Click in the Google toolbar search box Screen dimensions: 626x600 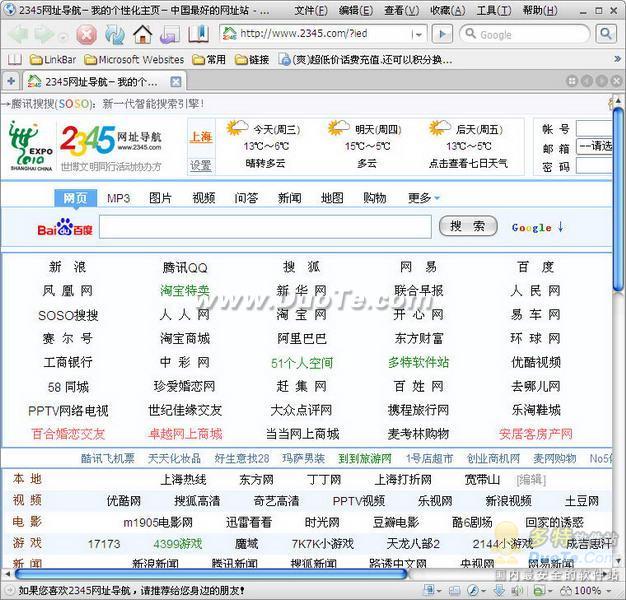[524, 35]
